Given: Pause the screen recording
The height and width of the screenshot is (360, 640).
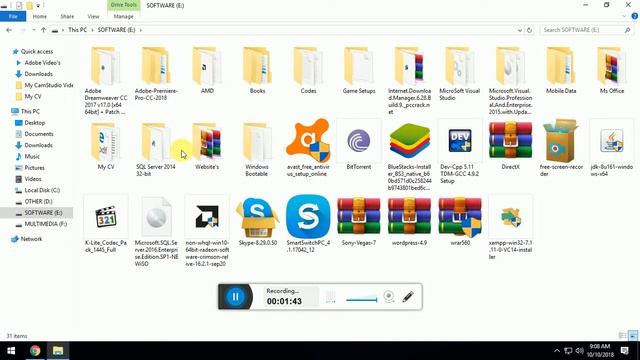Looking at the screenshot, I should [236, 296].
